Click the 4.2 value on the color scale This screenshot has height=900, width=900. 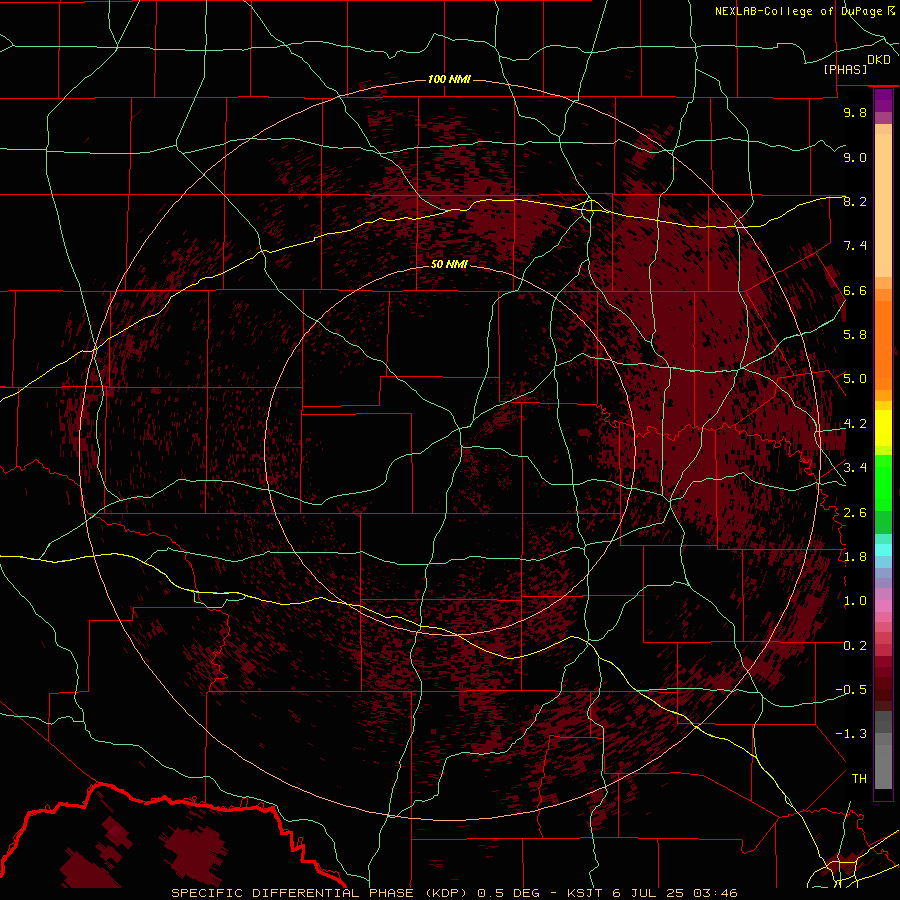pos(855,424)
